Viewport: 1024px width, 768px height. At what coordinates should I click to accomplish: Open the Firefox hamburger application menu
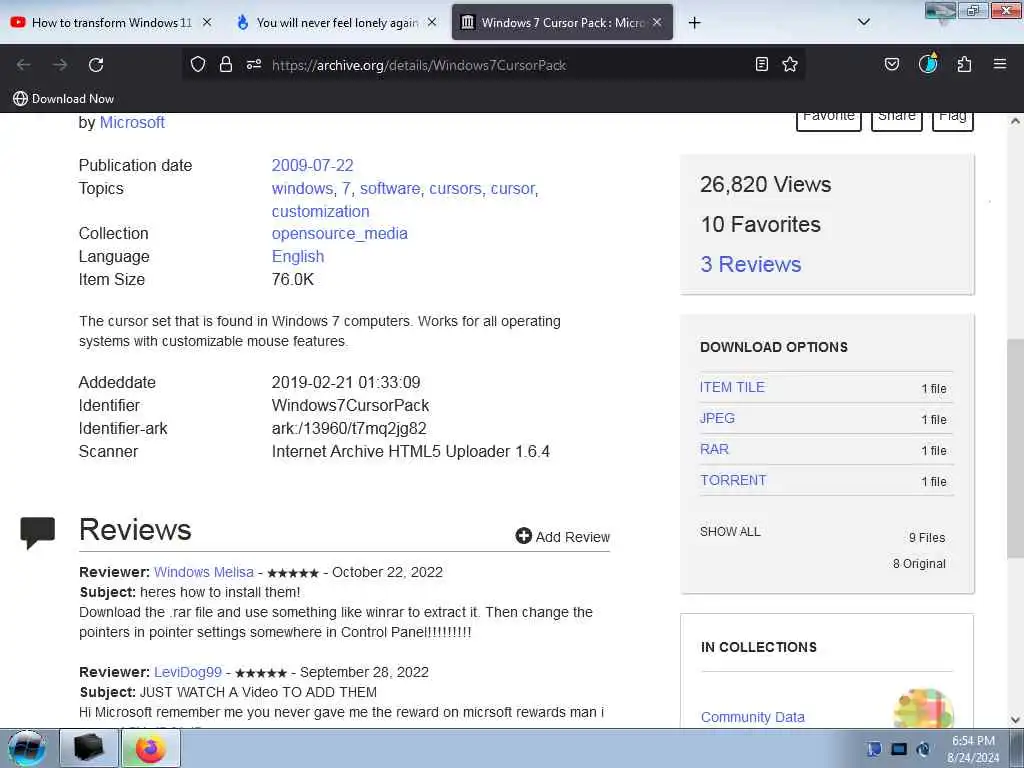point(1000,64)
